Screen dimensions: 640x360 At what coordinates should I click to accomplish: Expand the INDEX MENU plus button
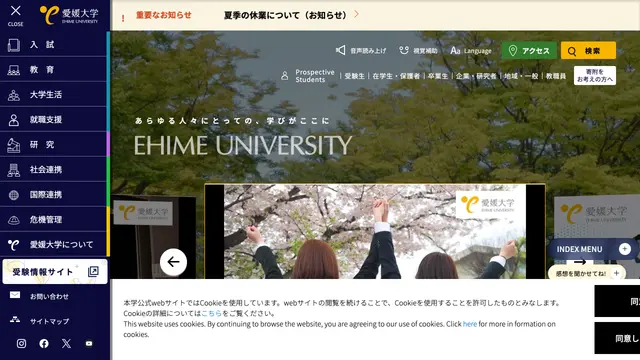pos(624,249)
